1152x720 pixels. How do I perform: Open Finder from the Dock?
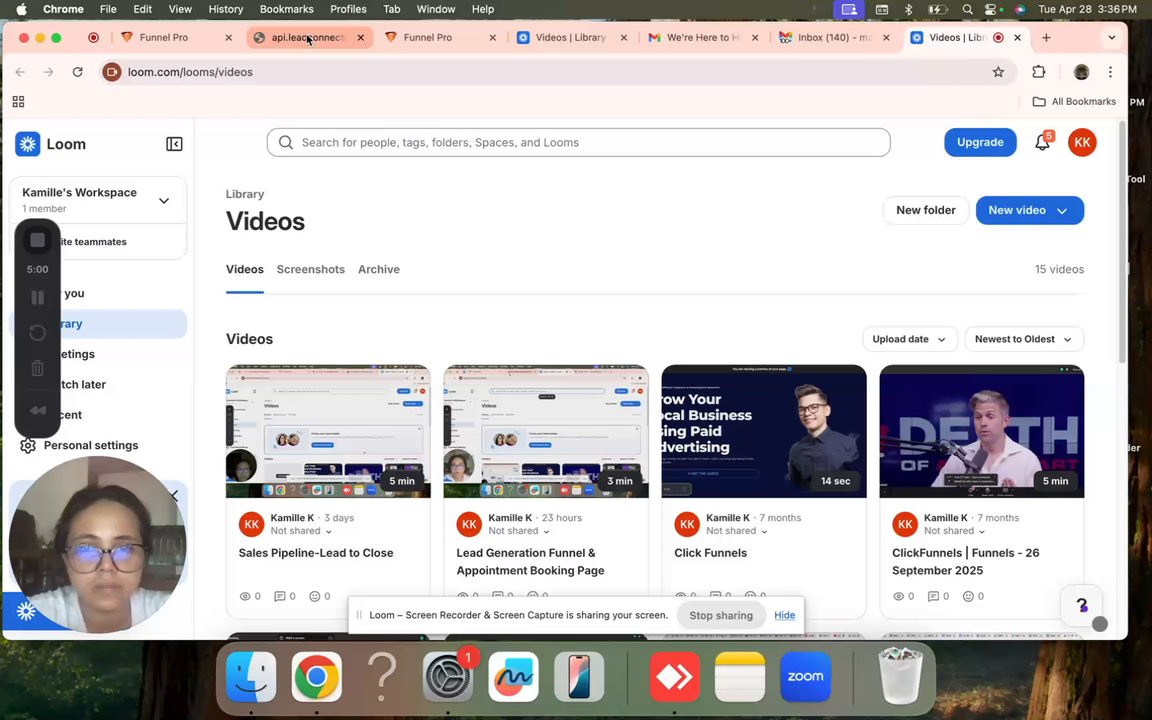tap(251, 677)
